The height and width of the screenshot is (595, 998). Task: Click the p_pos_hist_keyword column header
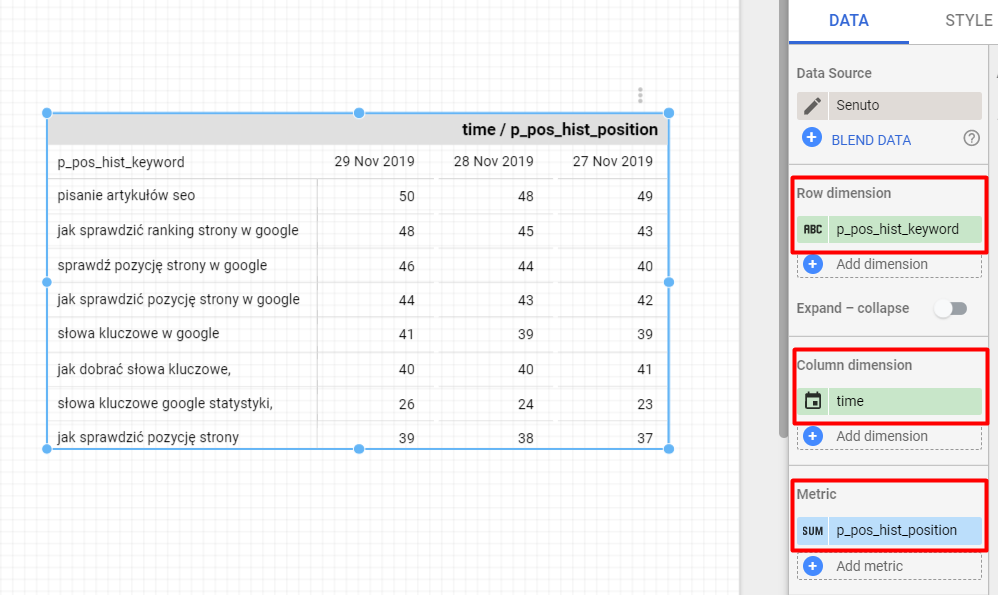click(121, 162)
